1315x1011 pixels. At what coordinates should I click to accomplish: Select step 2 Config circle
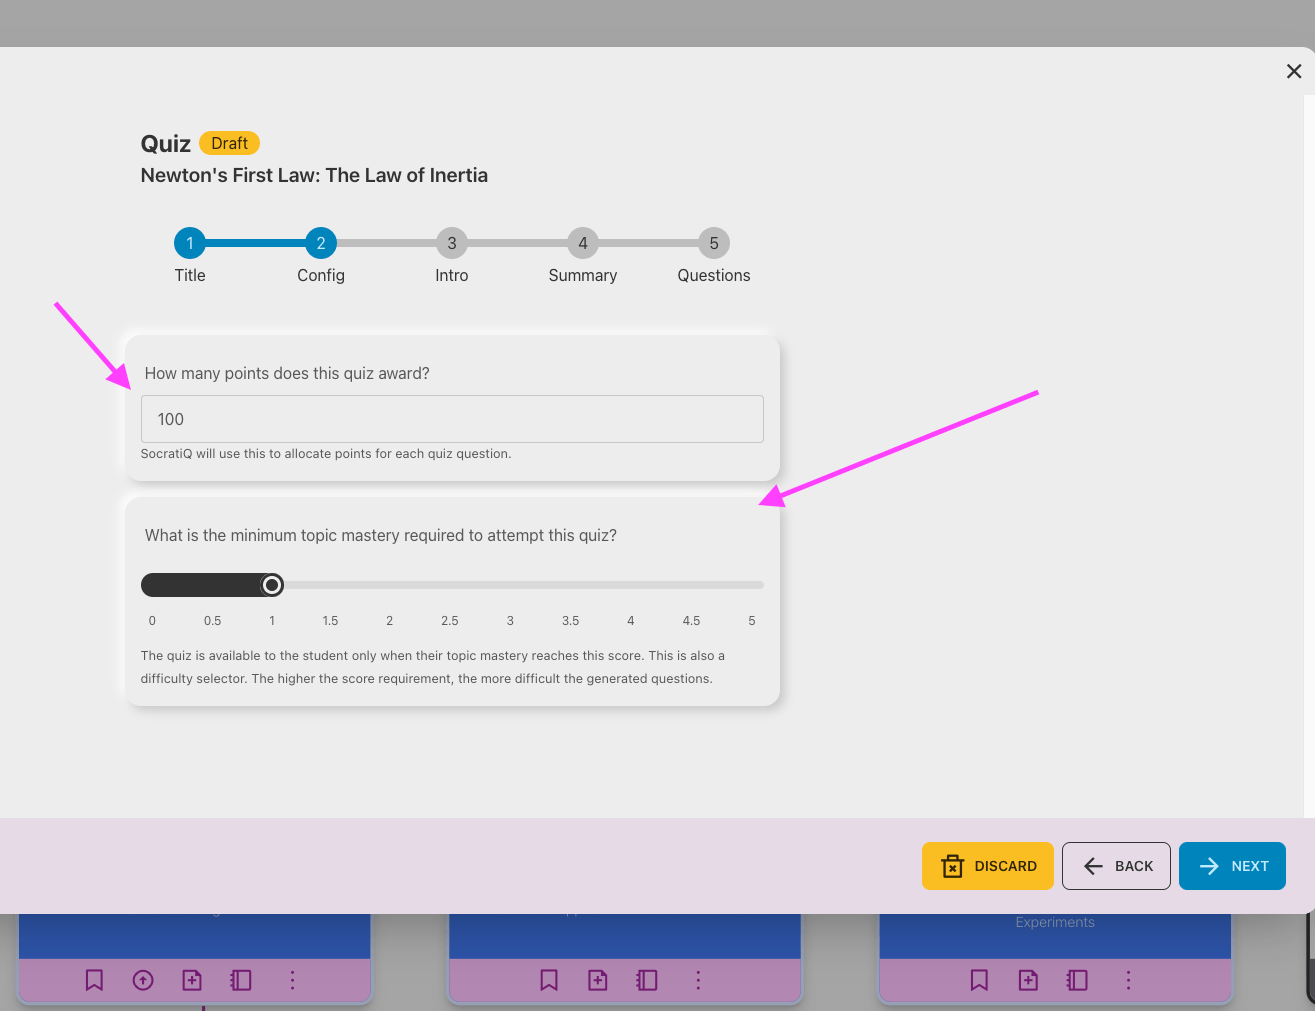coord(321,243)
